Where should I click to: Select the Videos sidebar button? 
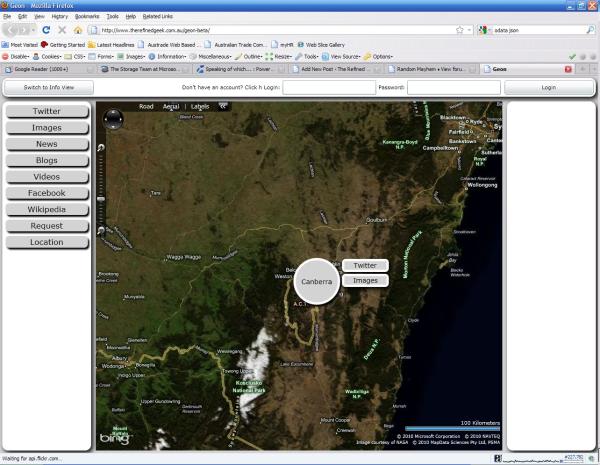coord(47,177)
